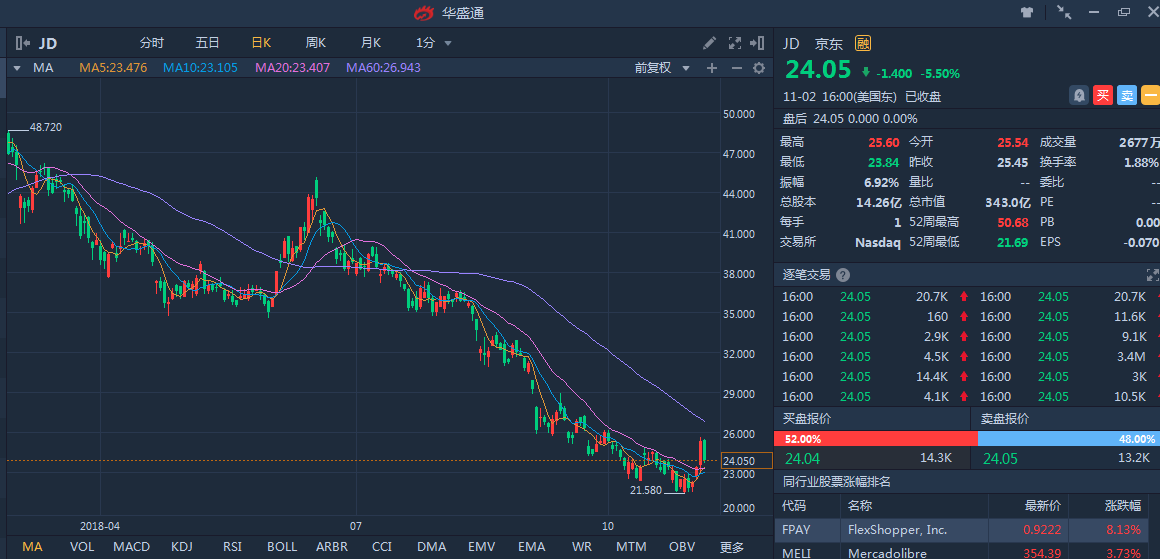The width and height of the screenshot is (1160, 559).
Task: Open the 1分 minute interval dropdown
Action: tap(434, 43)
